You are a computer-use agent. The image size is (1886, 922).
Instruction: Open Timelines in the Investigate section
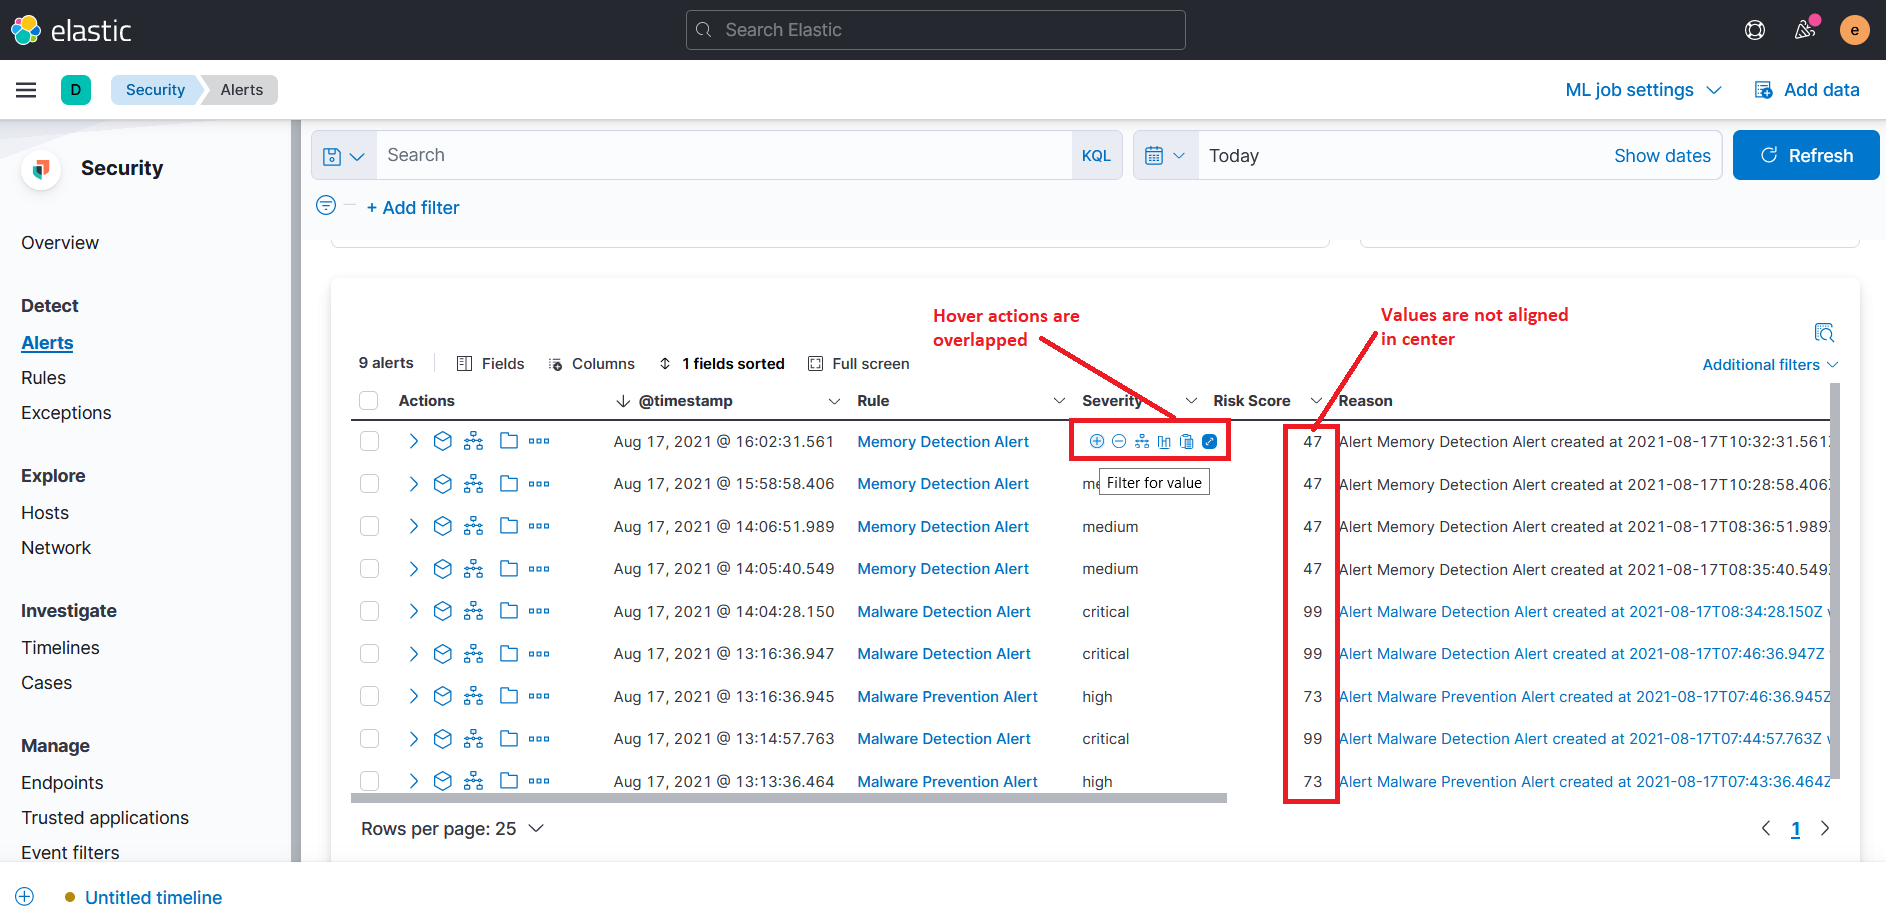60,648
